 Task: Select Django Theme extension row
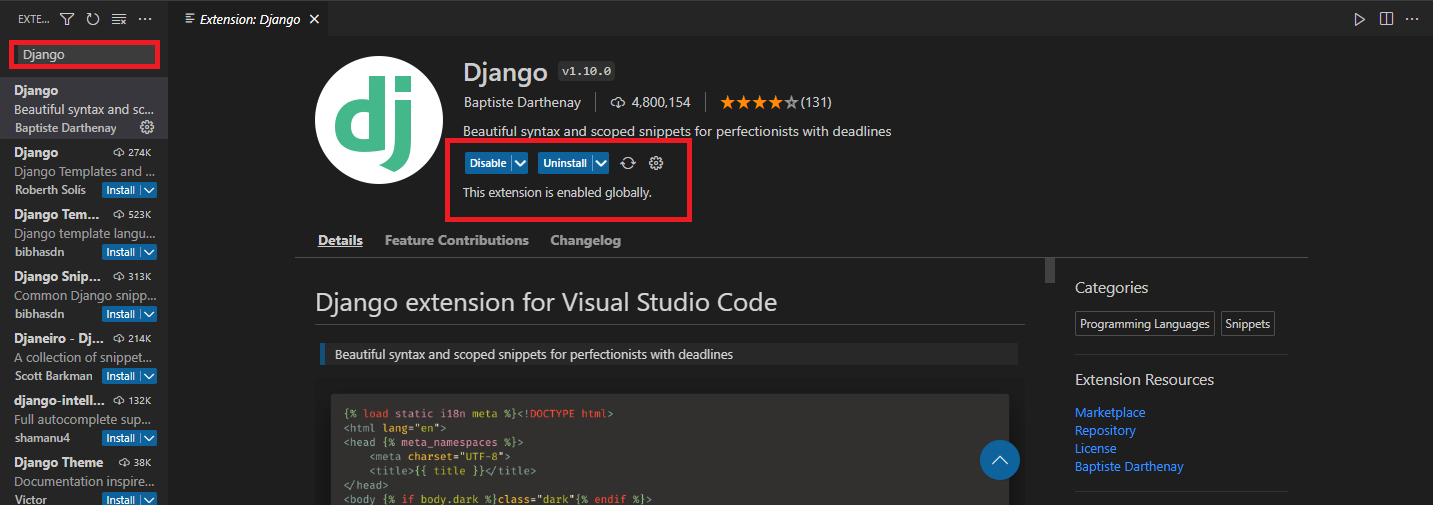pos(84,478)
